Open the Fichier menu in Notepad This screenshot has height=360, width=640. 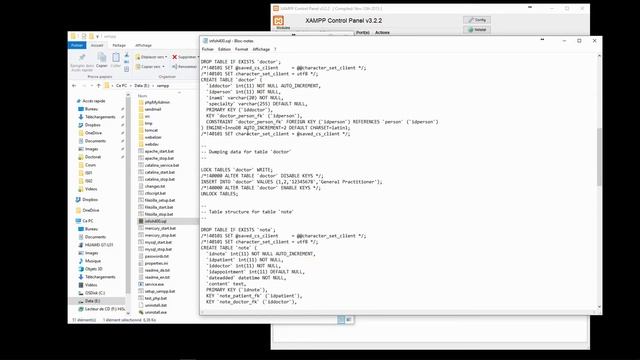[208, 49]
